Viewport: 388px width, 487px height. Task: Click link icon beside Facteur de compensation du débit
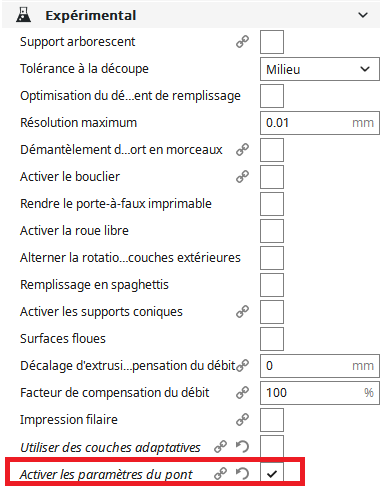coord(242,393)
